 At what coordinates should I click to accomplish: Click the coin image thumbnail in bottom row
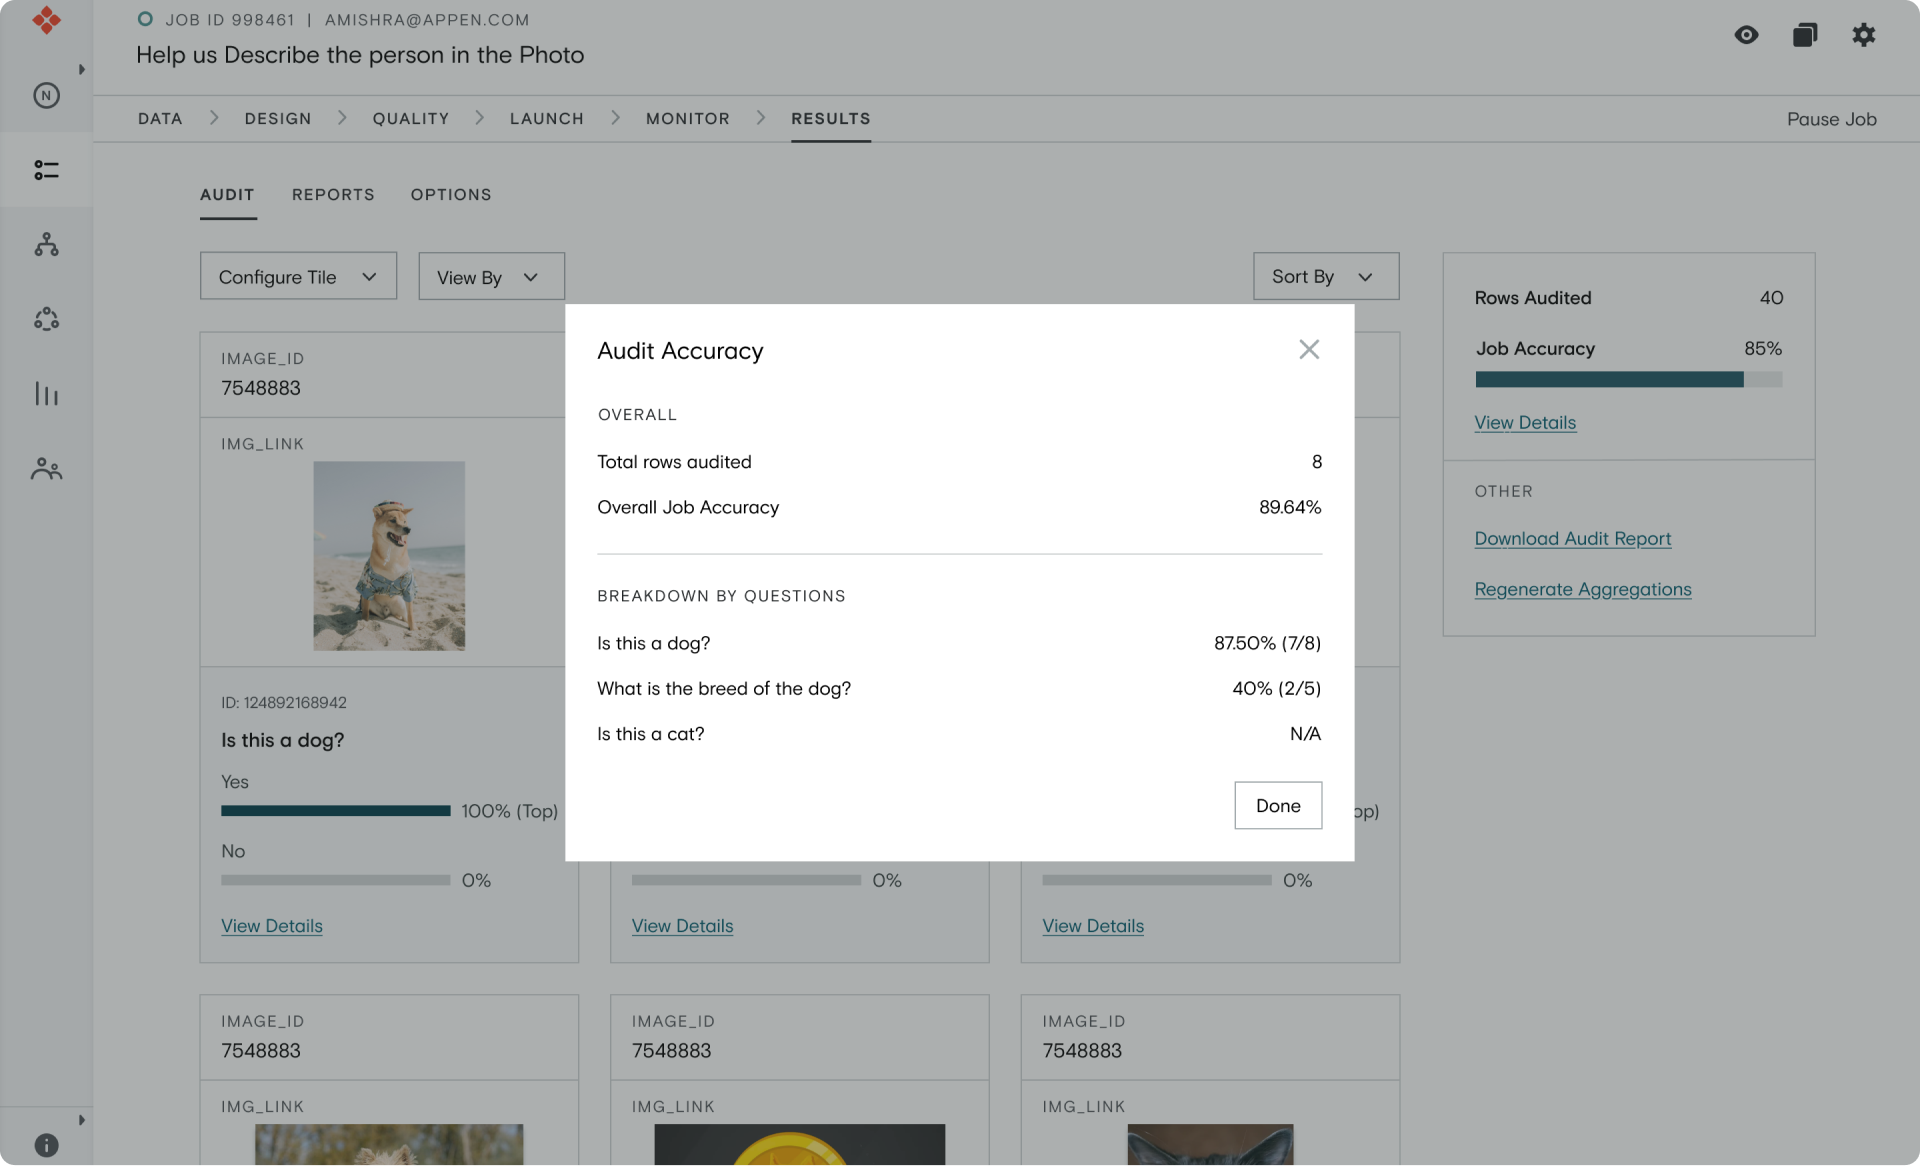point(799,1144)
